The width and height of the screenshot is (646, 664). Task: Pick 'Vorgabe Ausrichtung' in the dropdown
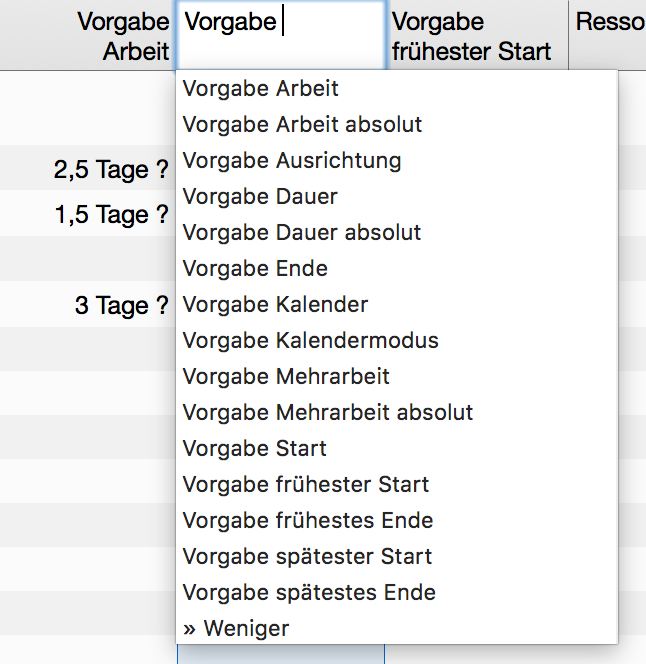tap(292, 161)
